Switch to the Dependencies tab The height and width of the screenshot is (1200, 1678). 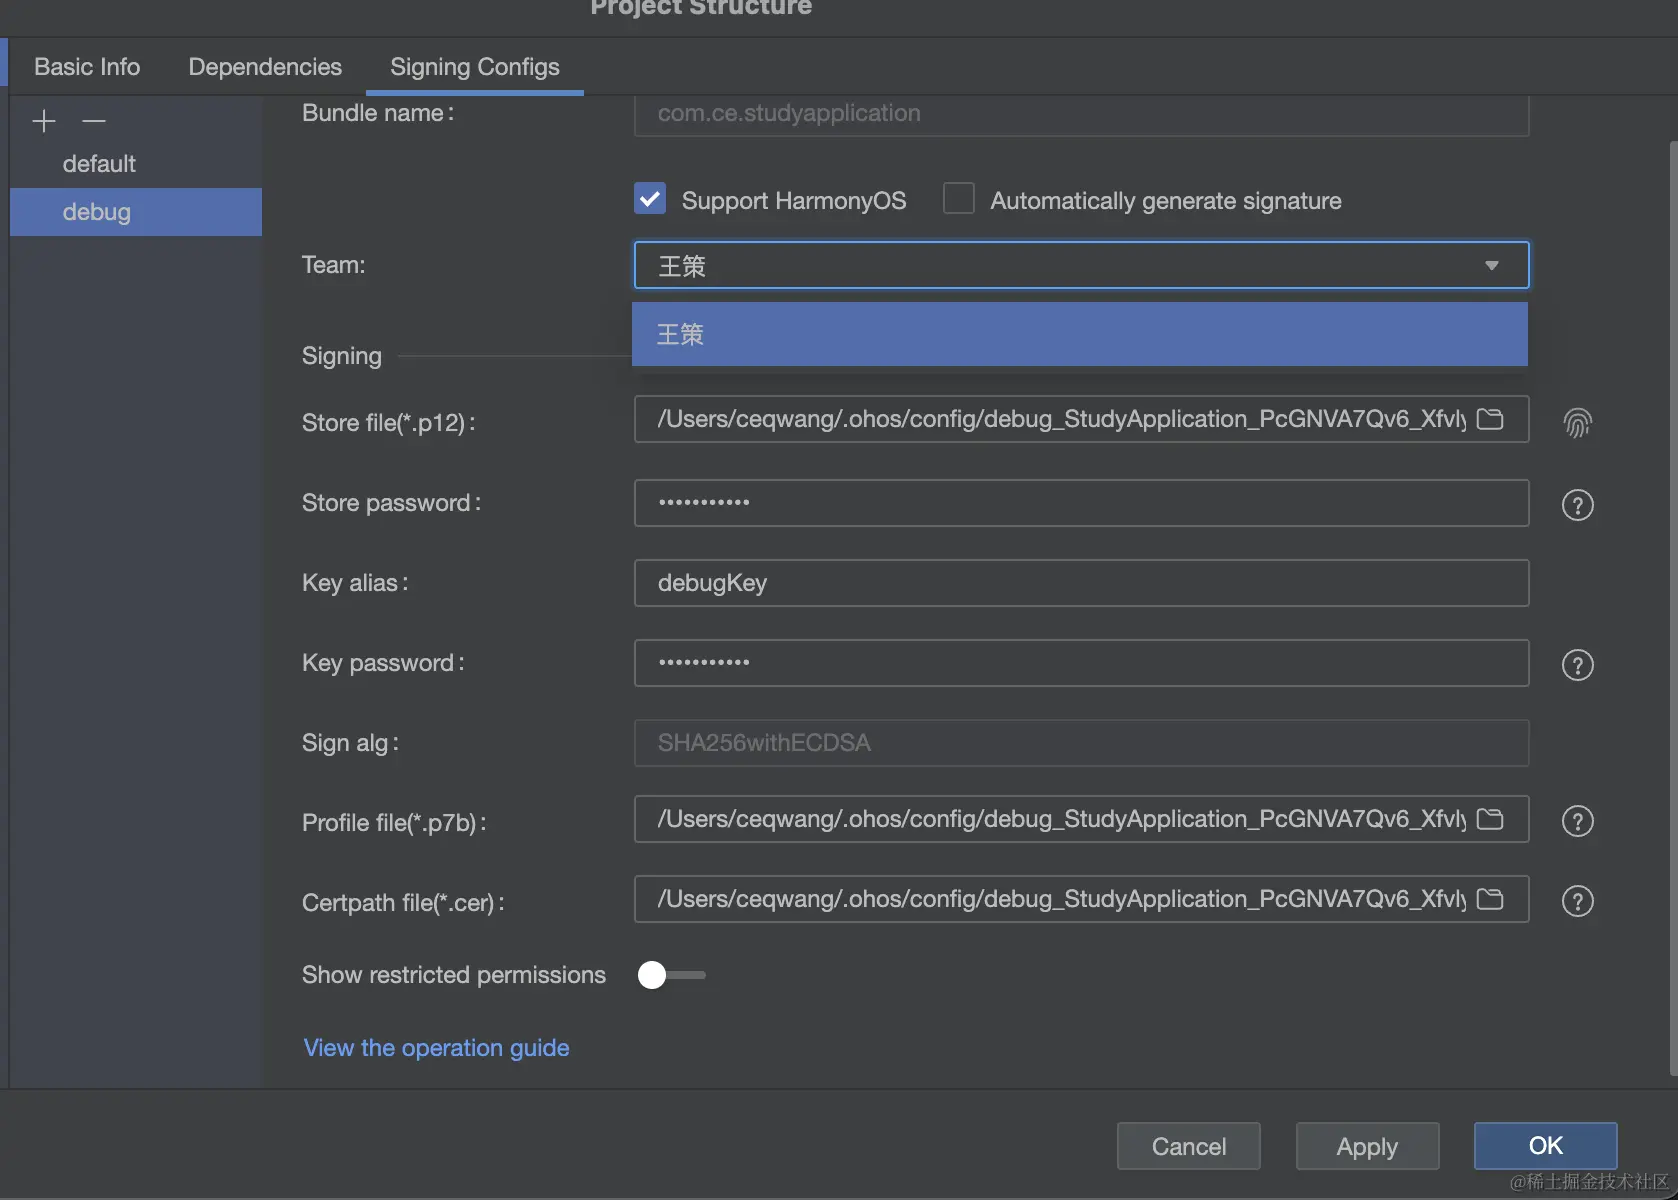point(265,67)
